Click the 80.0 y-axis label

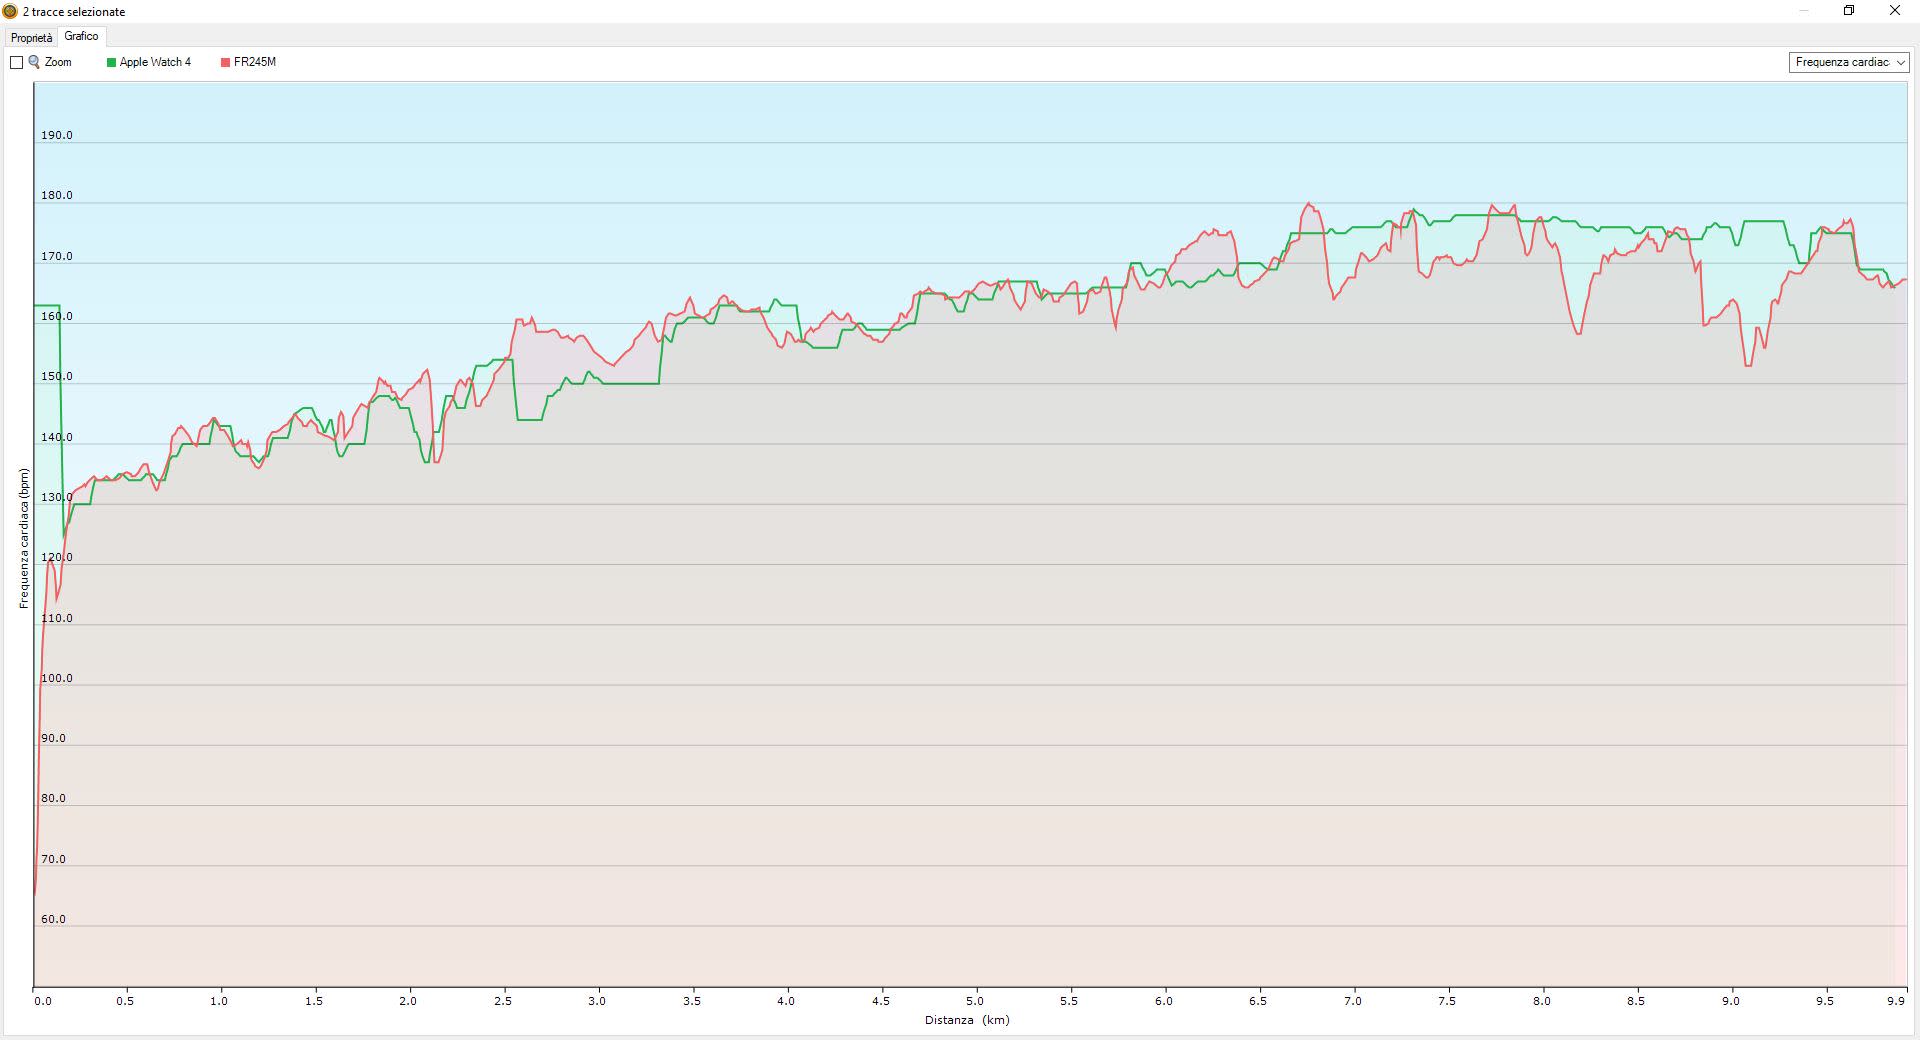coord(56,798)
